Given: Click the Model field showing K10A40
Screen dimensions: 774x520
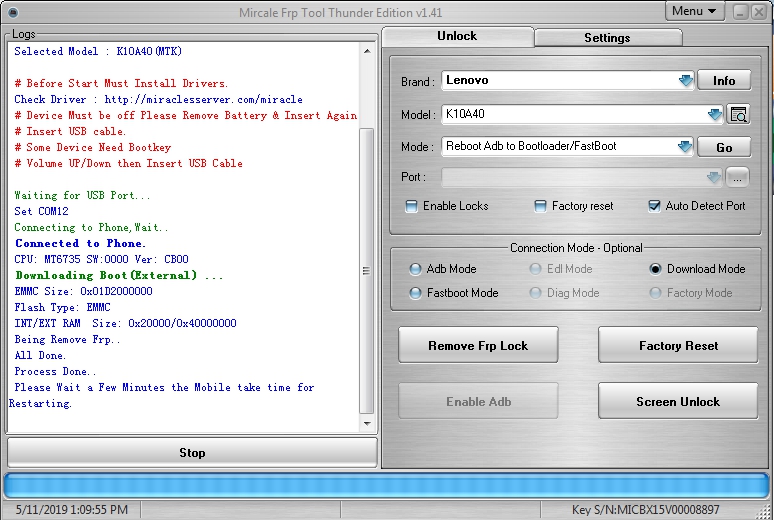Looking at the screenshot, I should 582,115.
